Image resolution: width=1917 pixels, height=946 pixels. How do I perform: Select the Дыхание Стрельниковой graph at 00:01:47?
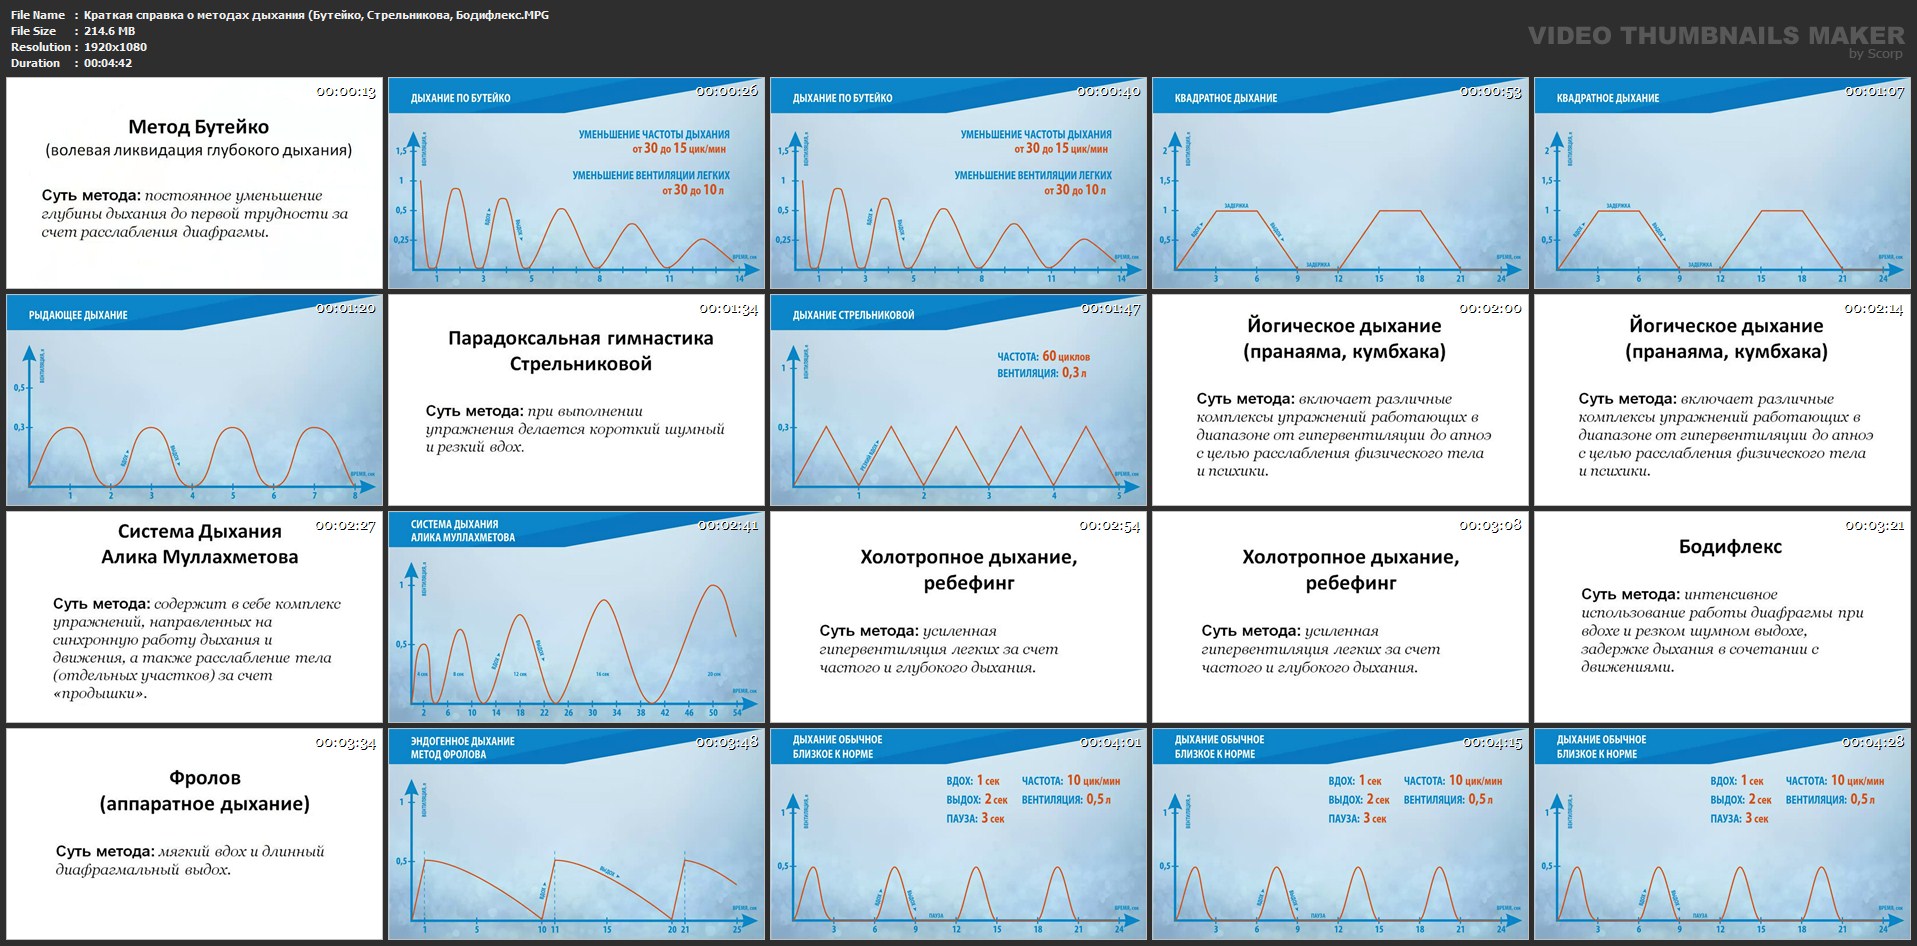point(959,400)
